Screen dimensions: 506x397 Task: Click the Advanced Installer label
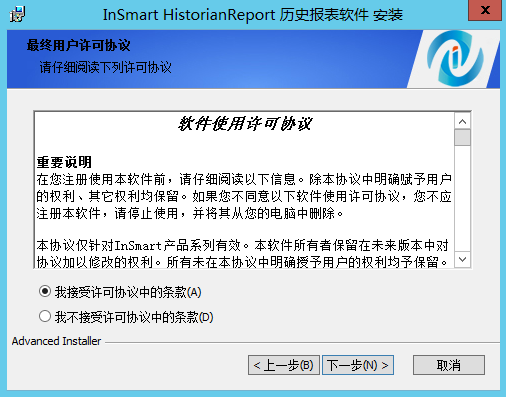[56, 341]
